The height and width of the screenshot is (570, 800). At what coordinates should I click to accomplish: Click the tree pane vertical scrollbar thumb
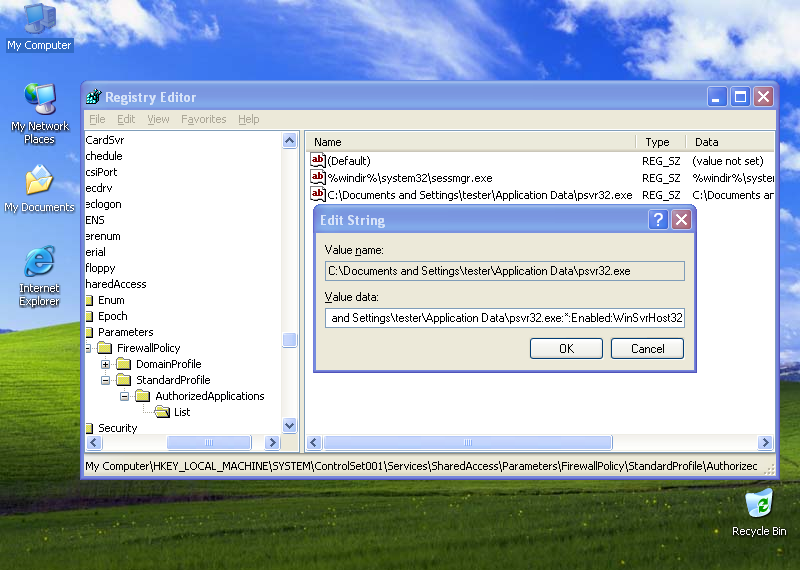[289, 340]
